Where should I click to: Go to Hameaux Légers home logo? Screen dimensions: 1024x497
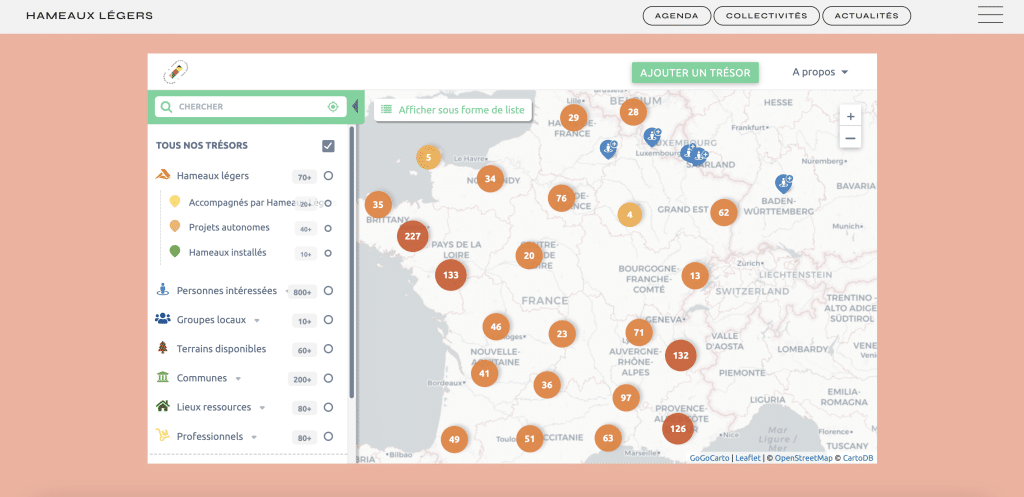(89, 16)
